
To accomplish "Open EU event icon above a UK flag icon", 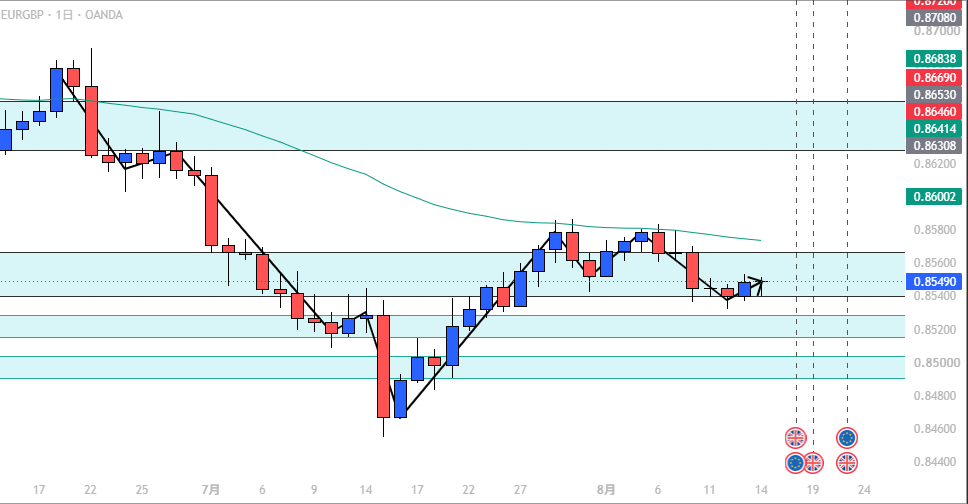I will [847, 438].
